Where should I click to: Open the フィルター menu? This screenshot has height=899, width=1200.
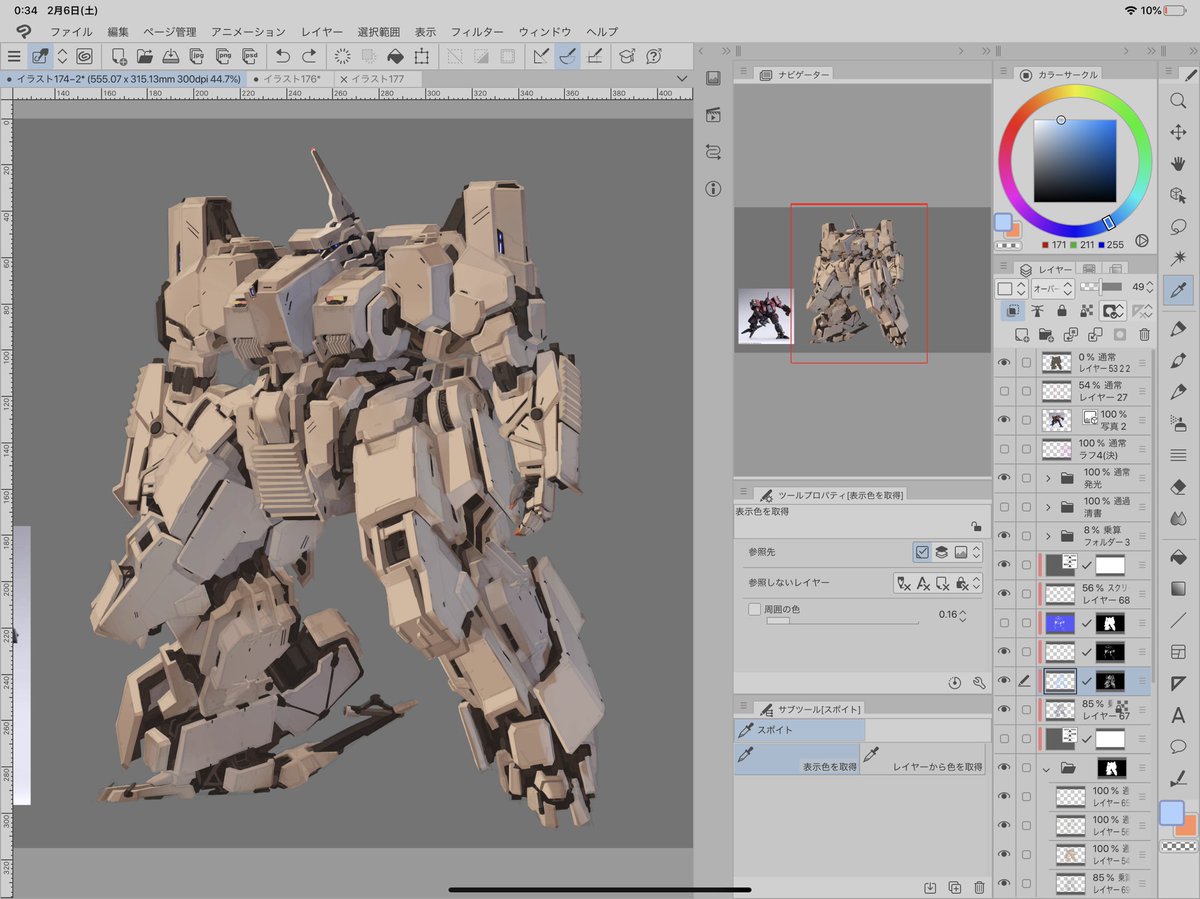[x=476, y=32]
